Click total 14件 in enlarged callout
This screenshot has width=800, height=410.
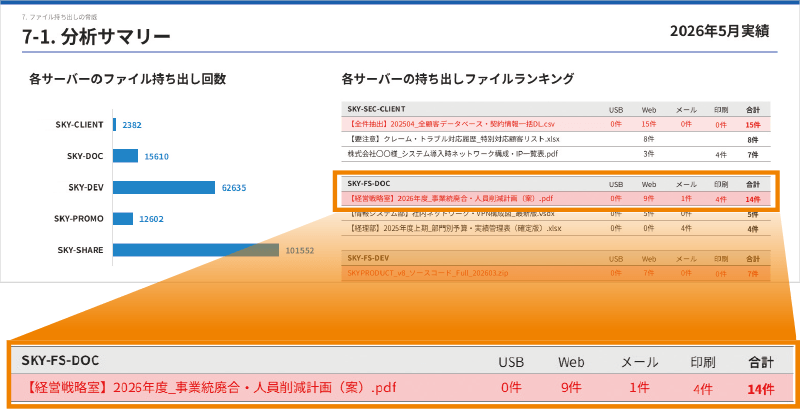click(761, 389)
